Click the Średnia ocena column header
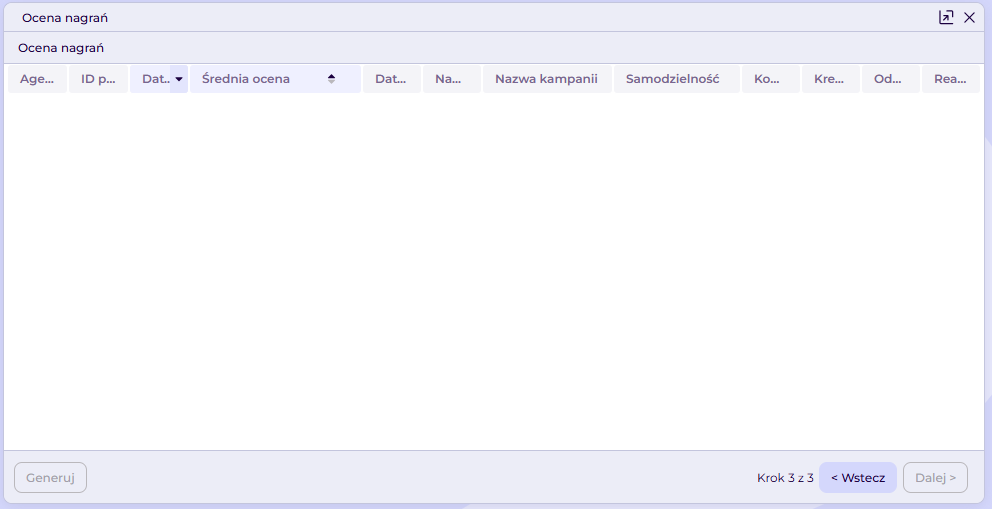This screenshot has width=992, height=509. coord(275,79)
